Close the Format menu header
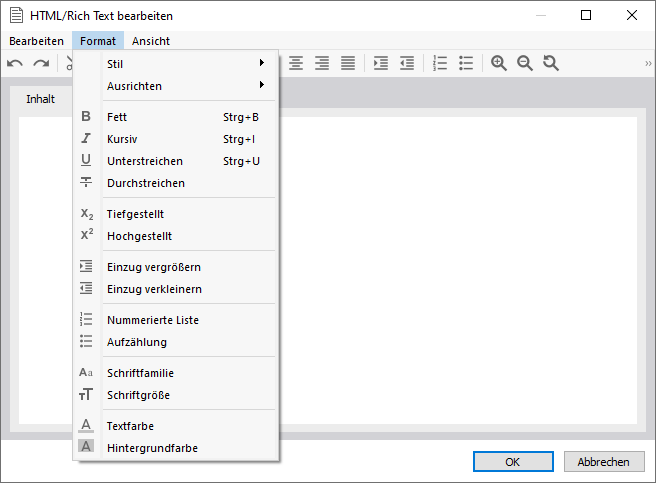 click(x=98, y=41)
